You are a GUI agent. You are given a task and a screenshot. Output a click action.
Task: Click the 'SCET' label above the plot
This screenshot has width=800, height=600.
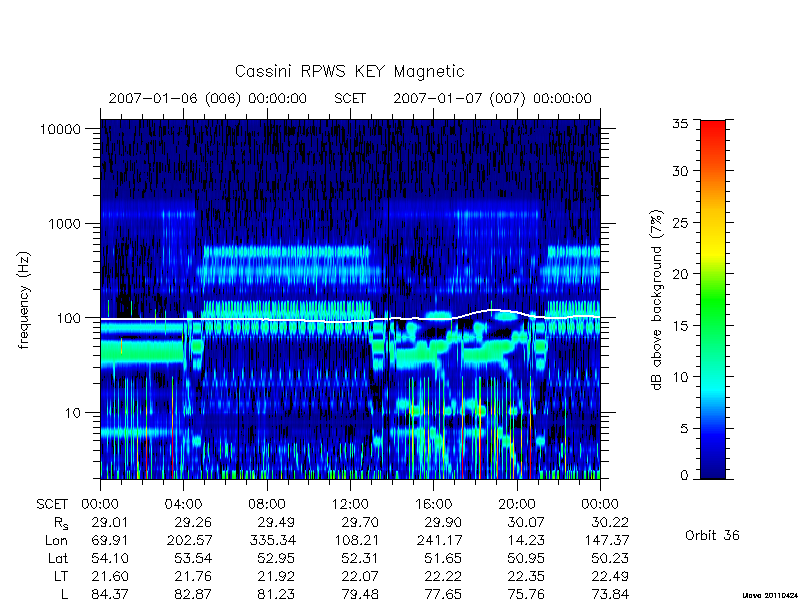[x=350, y=98]
